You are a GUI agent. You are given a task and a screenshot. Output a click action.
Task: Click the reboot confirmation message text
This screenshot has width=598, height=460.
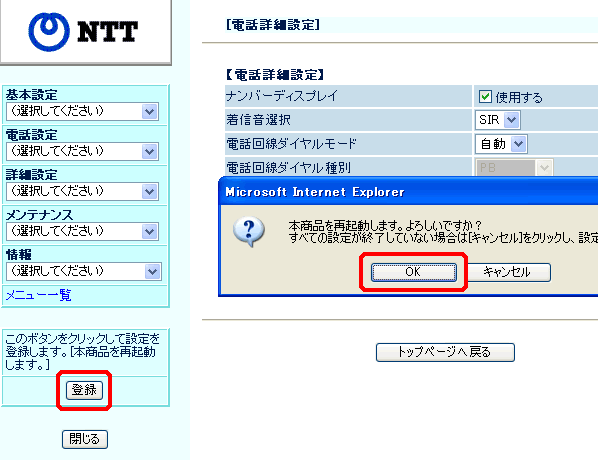[x=443, y=231]
